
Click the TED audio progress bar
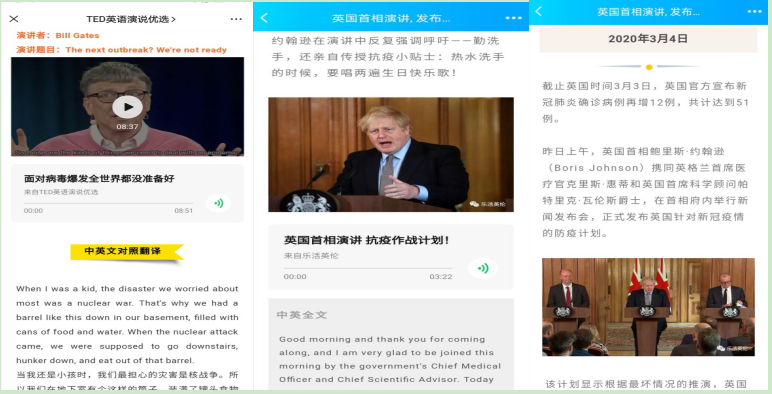click(x=108, y=203)
